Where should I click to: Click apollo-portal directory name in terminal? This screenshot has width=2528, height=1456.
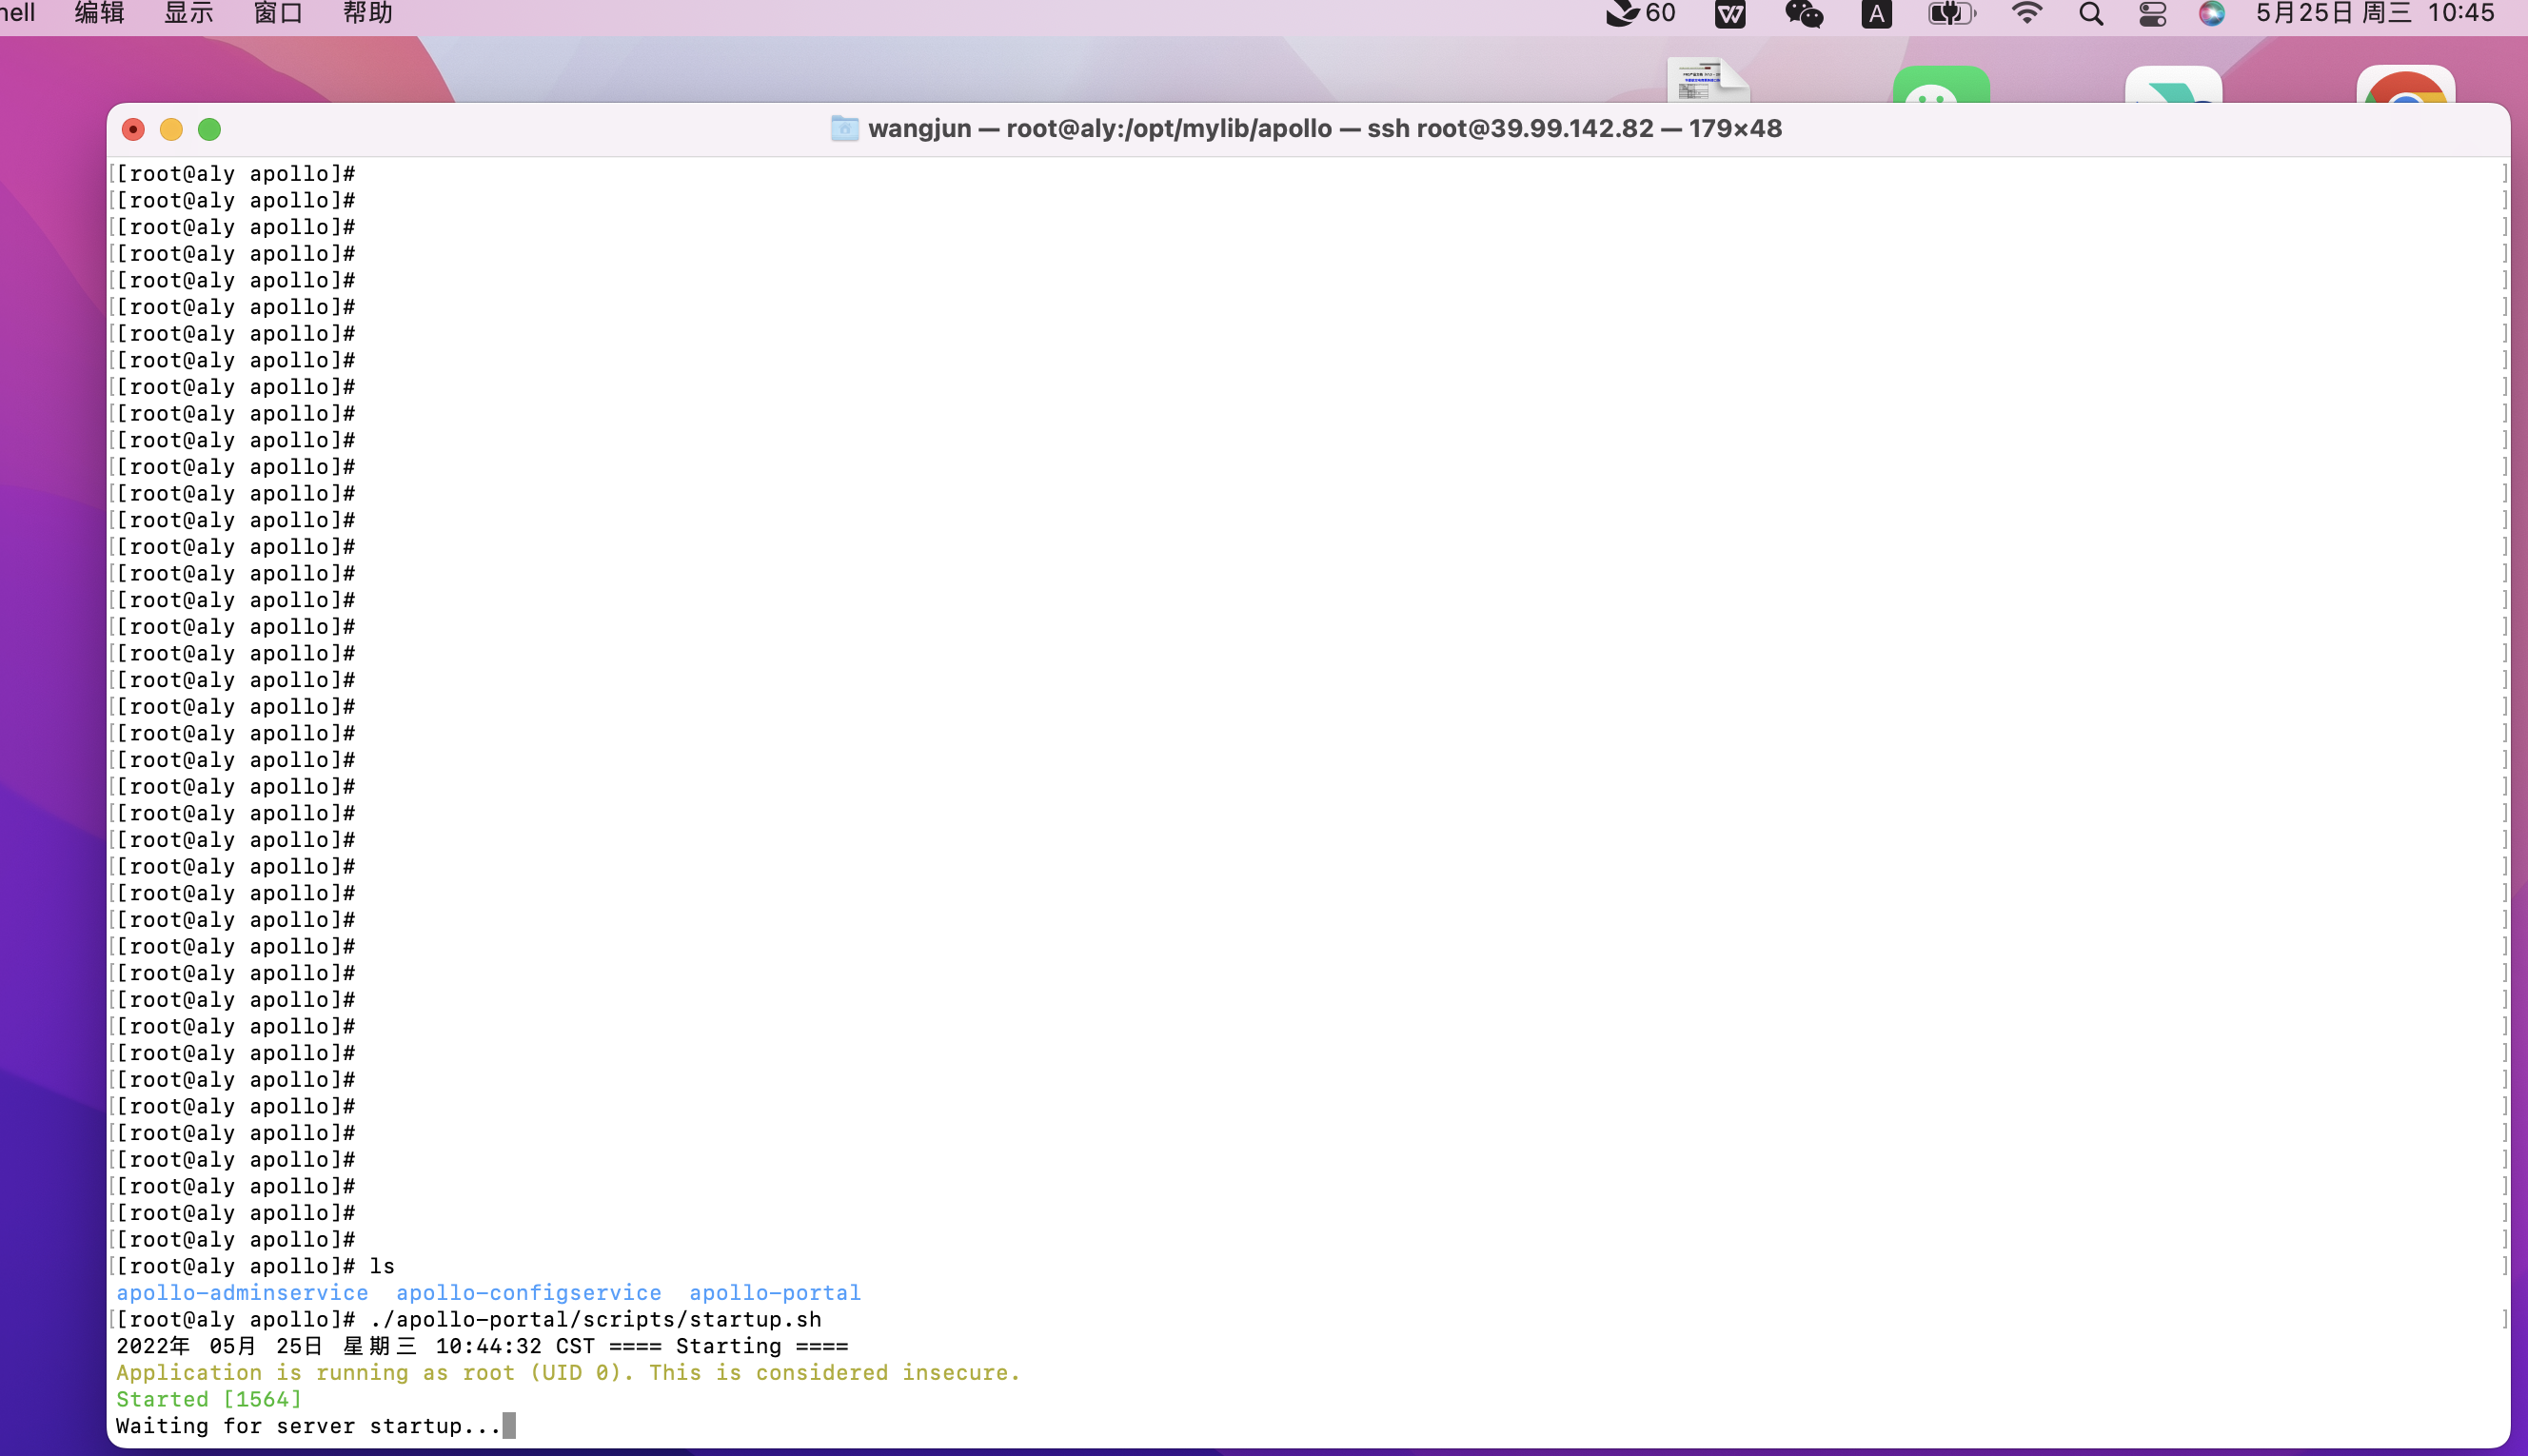coord(774,1293)
